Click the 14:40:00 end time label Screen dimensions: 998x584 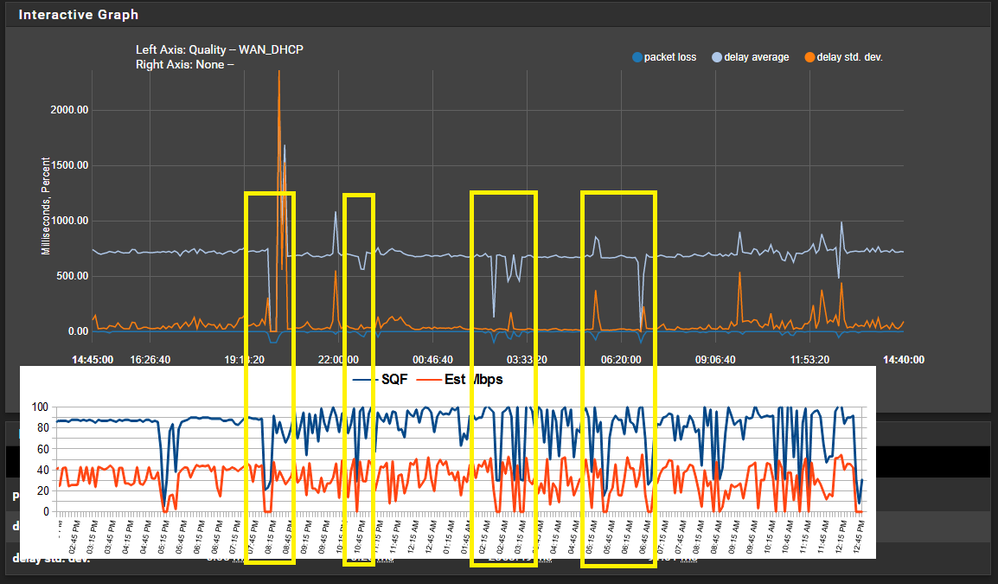pos(904,359)
